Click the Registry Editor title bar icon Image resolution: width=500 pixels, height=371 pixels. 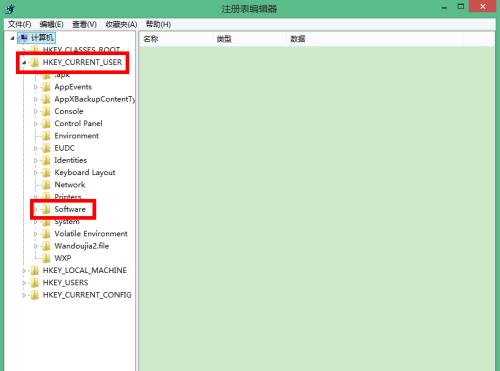pyautogui.click(x=10, y=9)
